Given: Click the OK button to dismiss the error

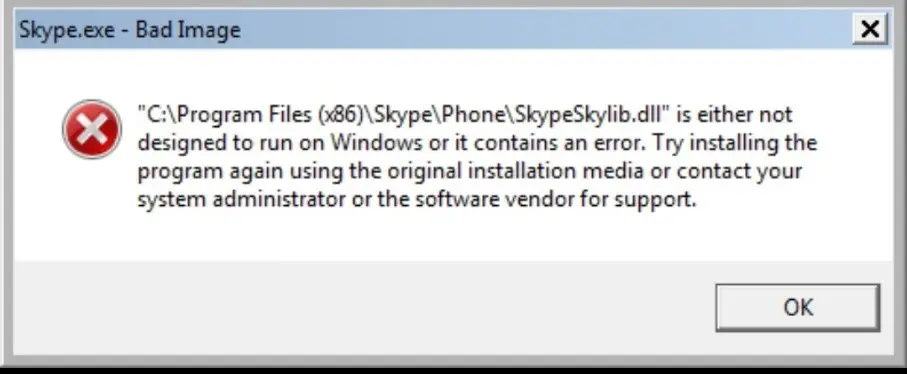Looking at the screenshot, I should click(x=798, y=308).
